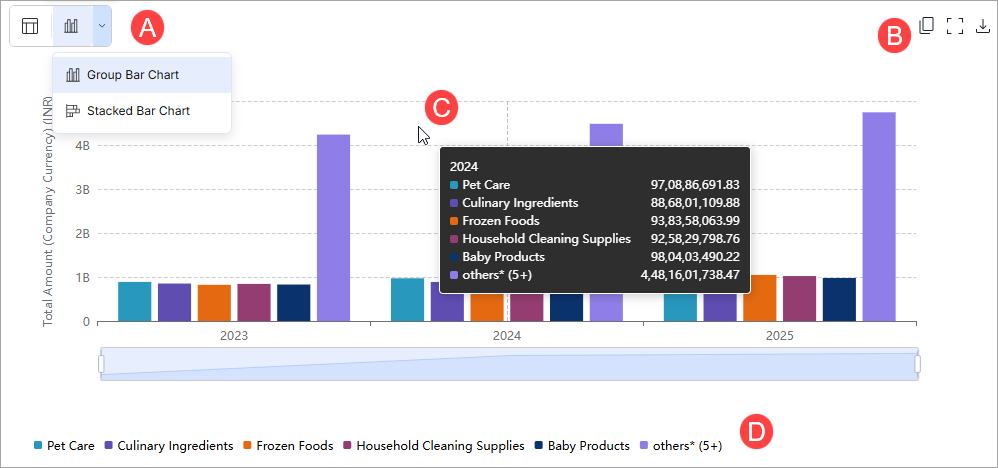Choose Group Bar Chart from the menu
The image size is (998, 468).
(x=132, y=75)
